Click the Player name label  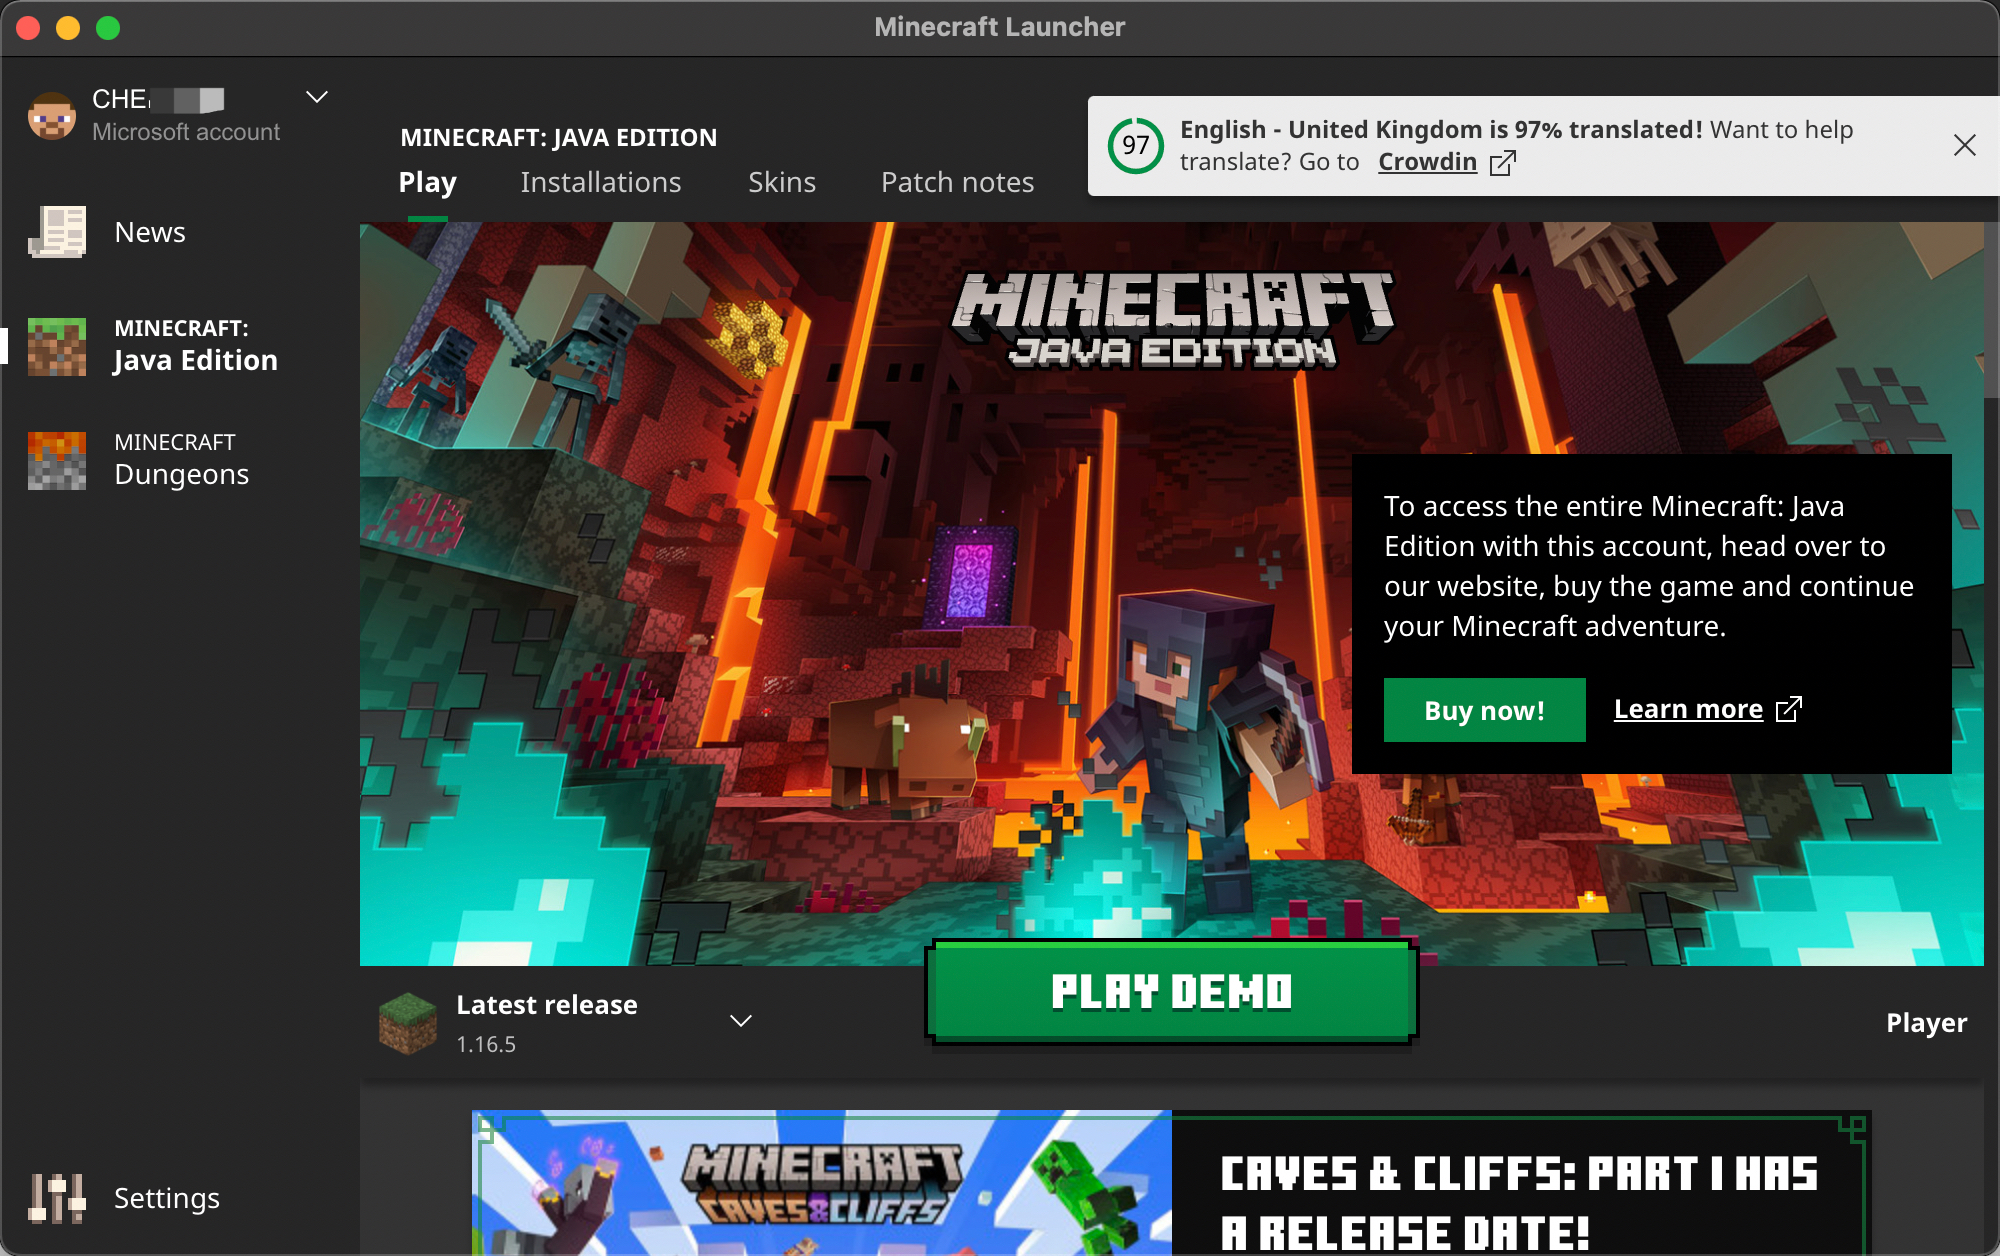[1926, 1023]
